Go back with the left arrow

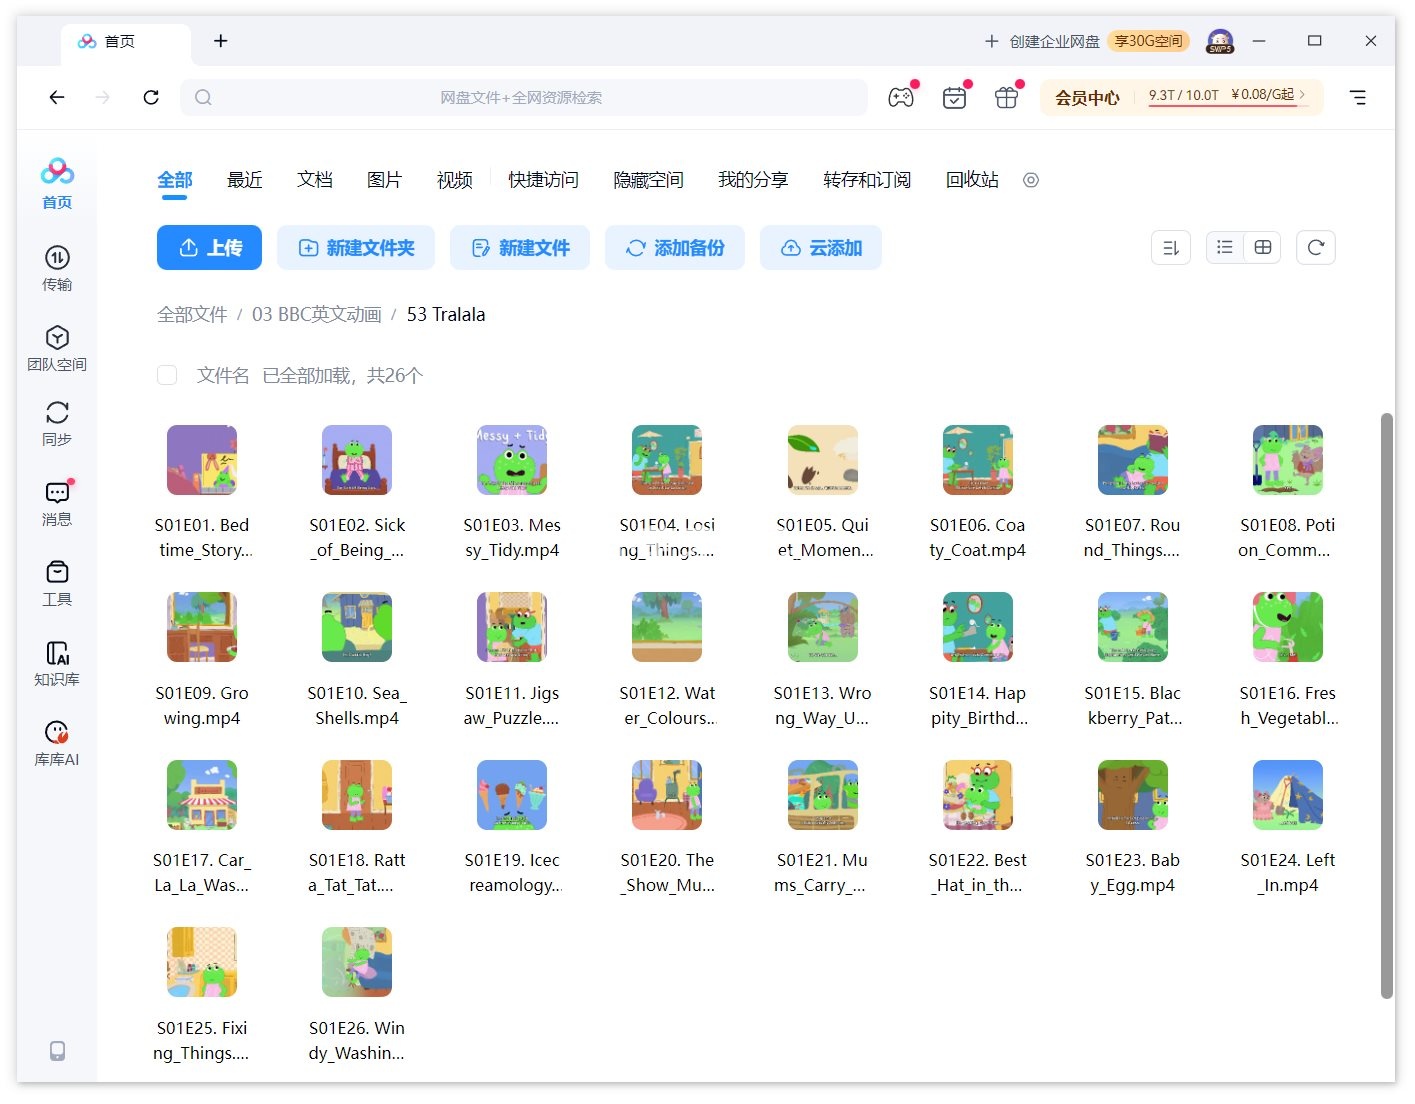pyautogui.click(x=57, y=97)
